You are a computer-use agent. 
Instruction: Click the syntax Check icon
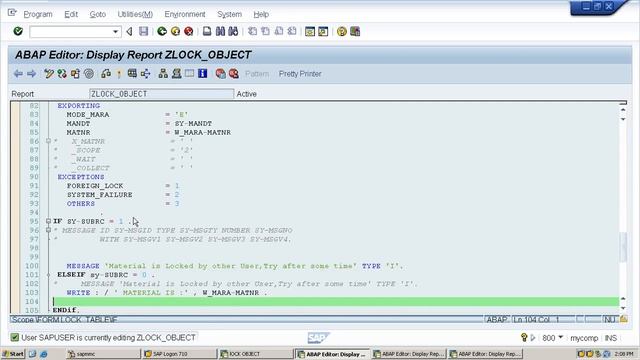[106, 74]
